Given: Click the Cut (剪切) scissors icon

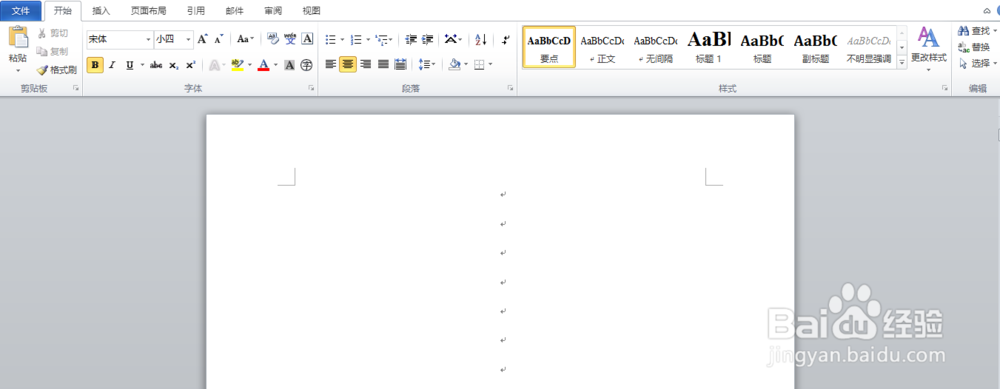Looking at the screenshot, I should 42,33.
